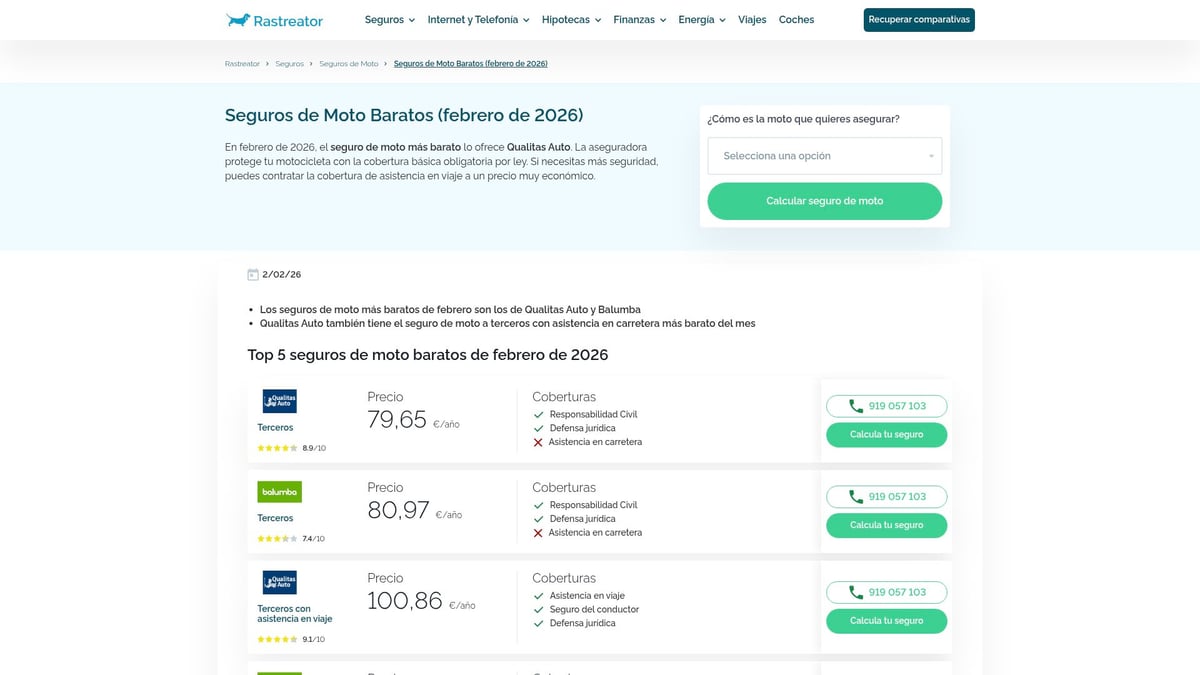
Task: Click the red X beside Asistencia en carretera
Action: [x=538, y=441]
